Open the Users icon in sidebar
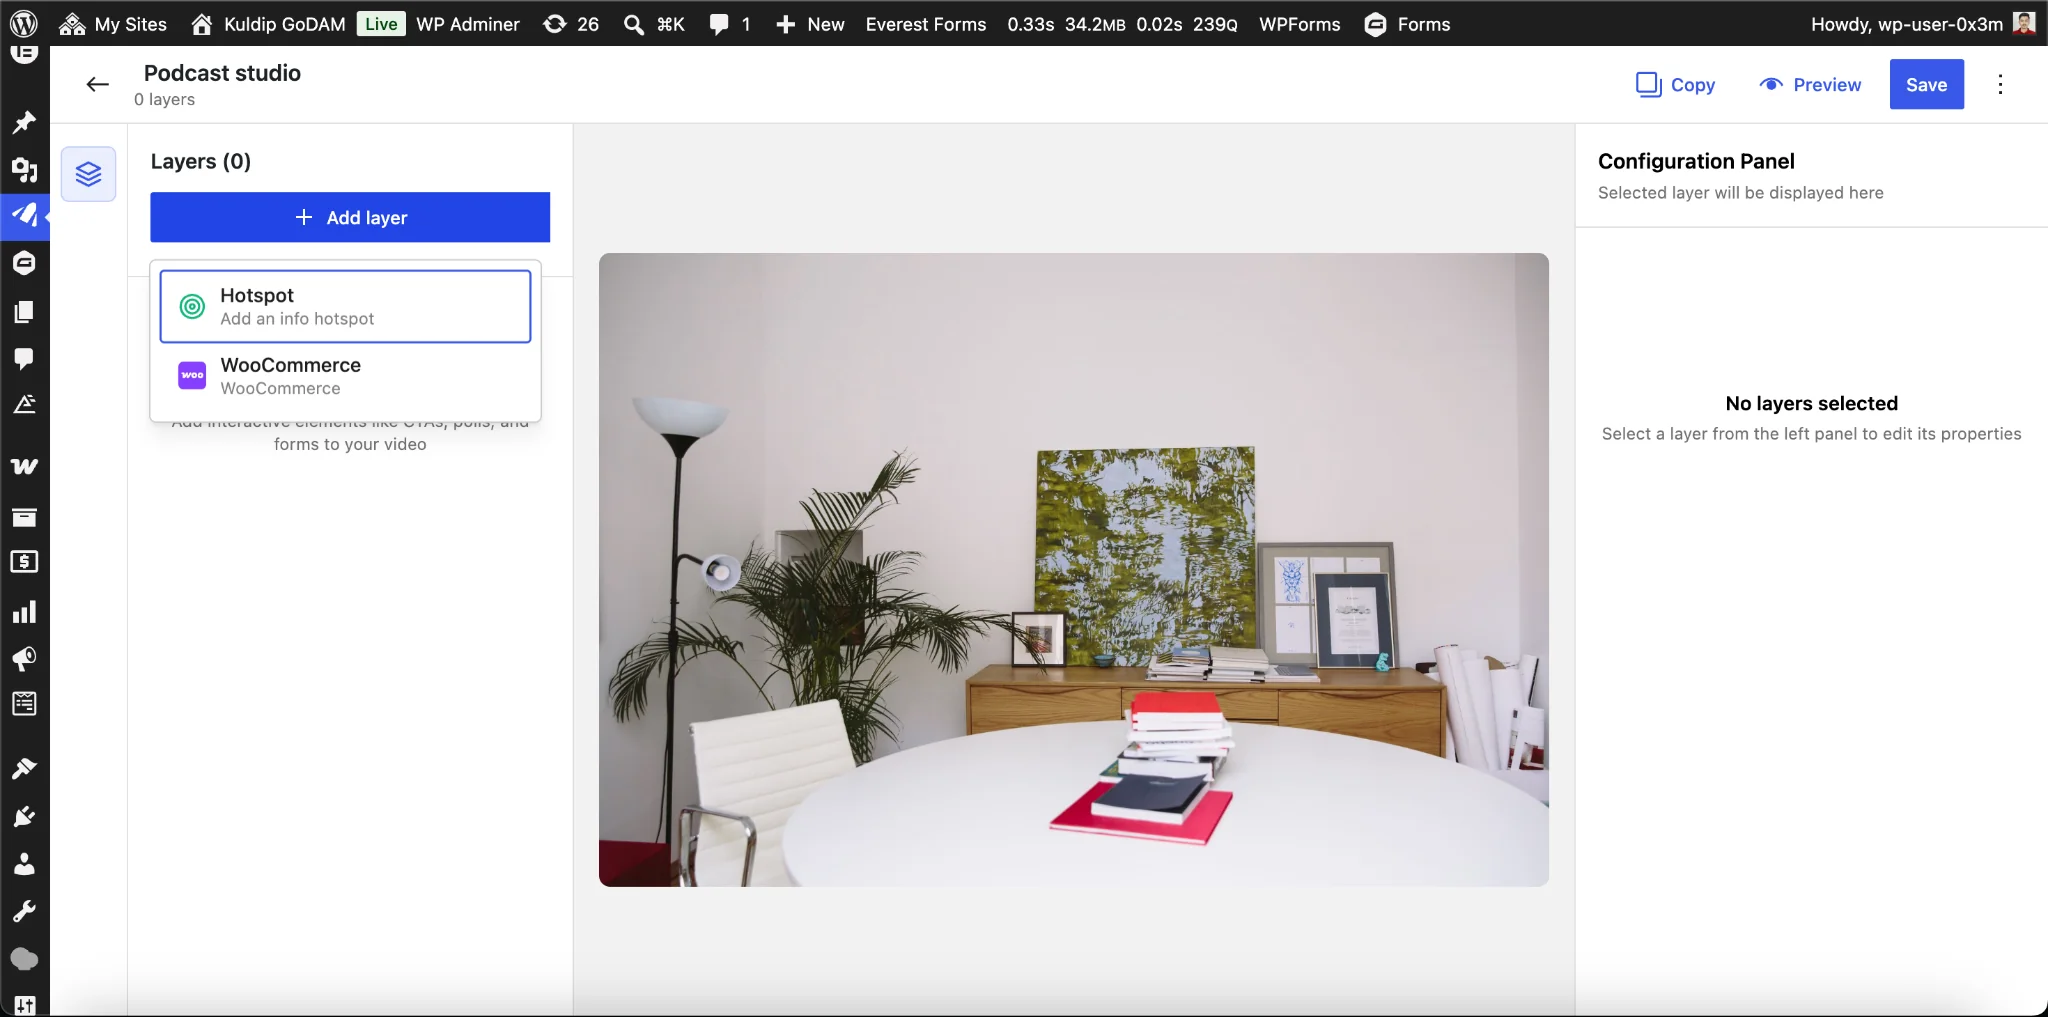Viewport: 2048px width, 1017px height. coord(24,864)
